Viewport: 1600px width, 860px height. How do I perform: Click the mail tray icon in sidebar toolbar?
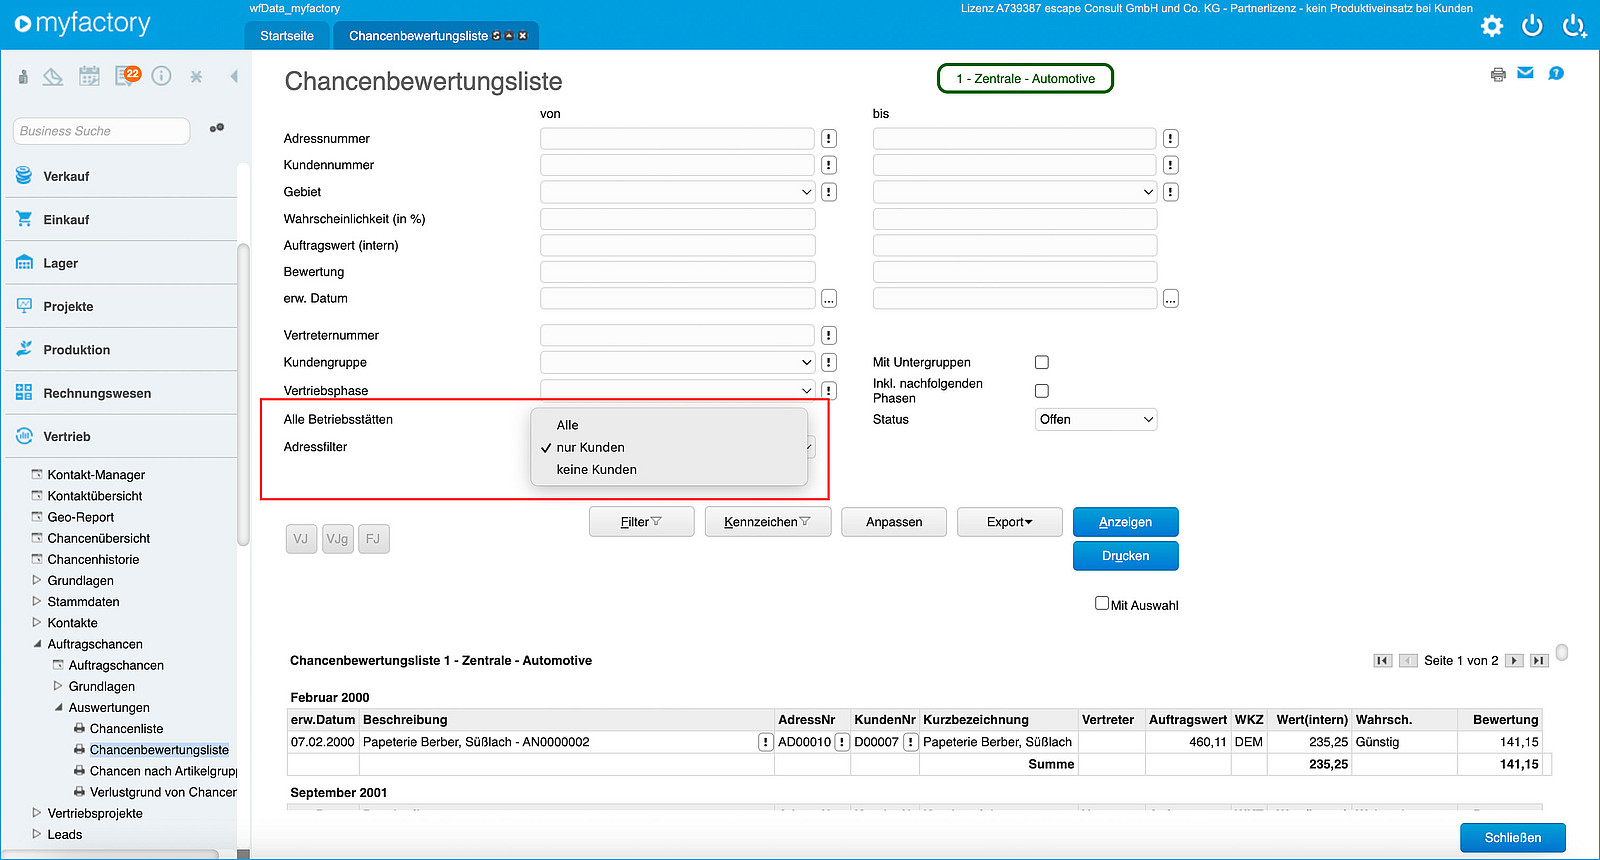(x=53, y=76)
